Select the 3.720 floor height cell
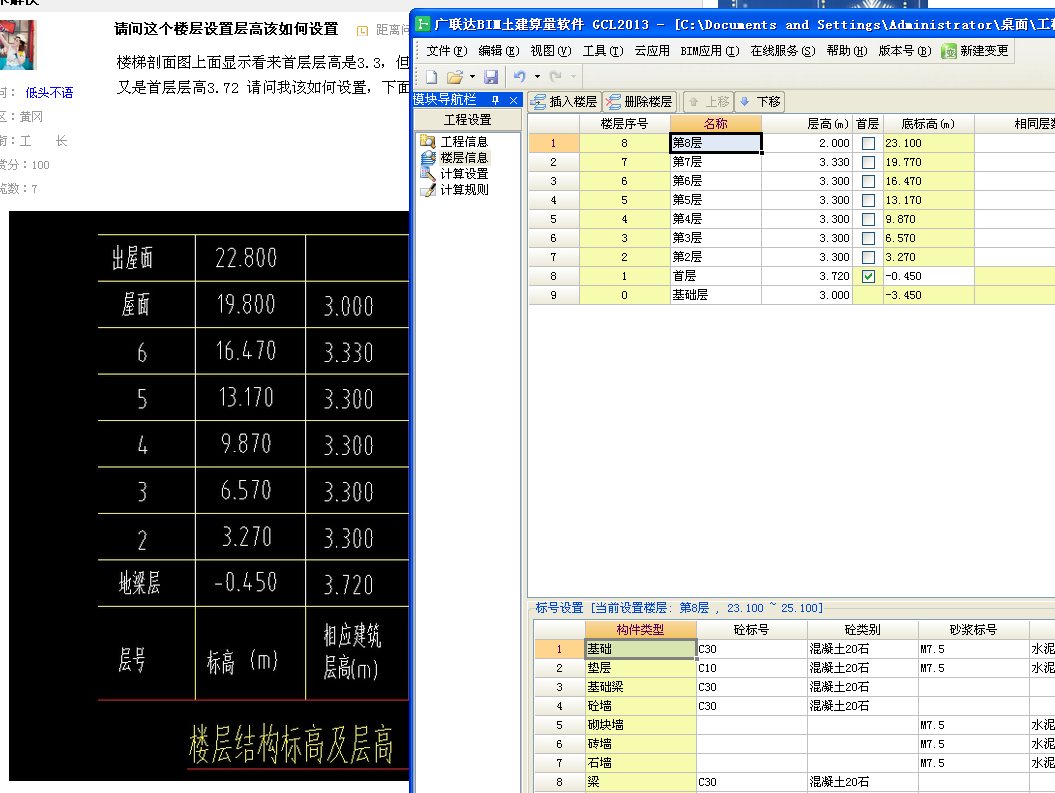This screenshot has height=793, width=1055. (x=807, y=276)
